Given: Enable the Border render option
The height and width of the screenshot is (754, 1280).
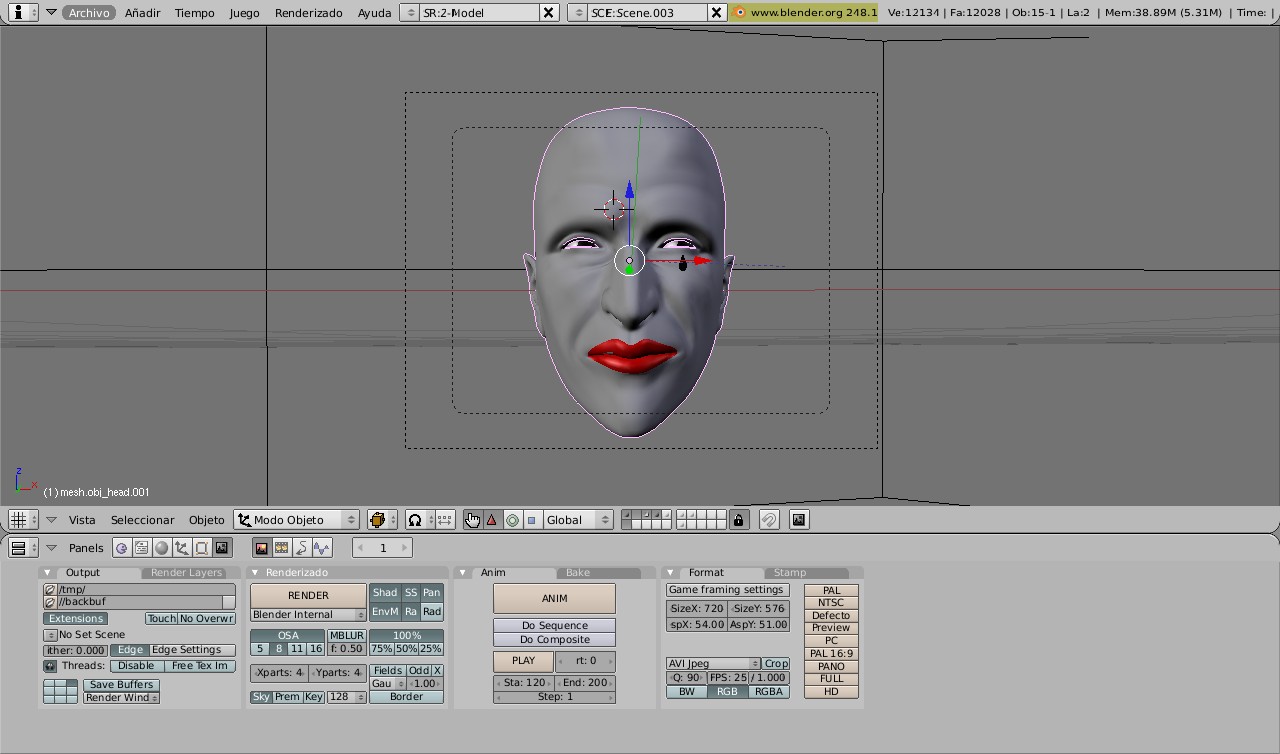Looking at the screenshot, I should point(407,696).
